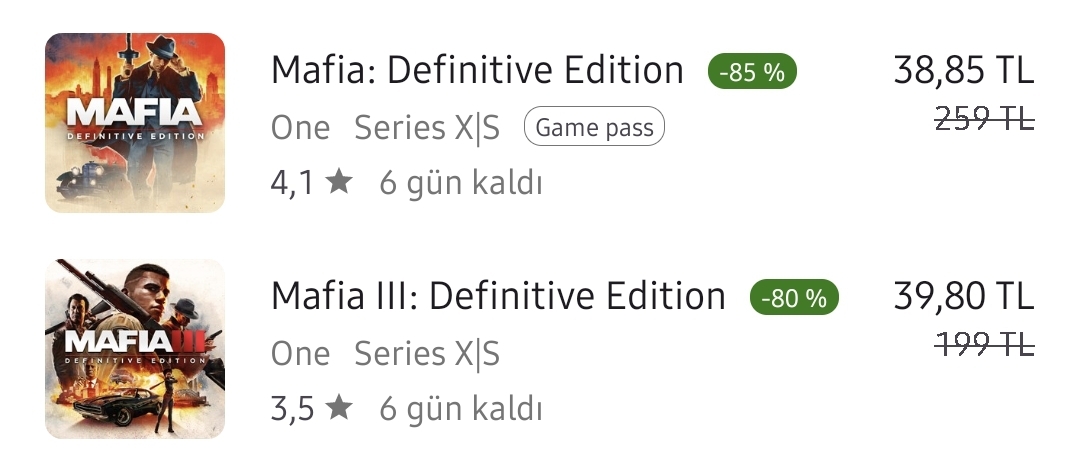Tap the star icon beside 3,5 rating
Image resolution: width=1079 pixels, height=458 pixels.
pyautogui.click(x=339, y=408)
